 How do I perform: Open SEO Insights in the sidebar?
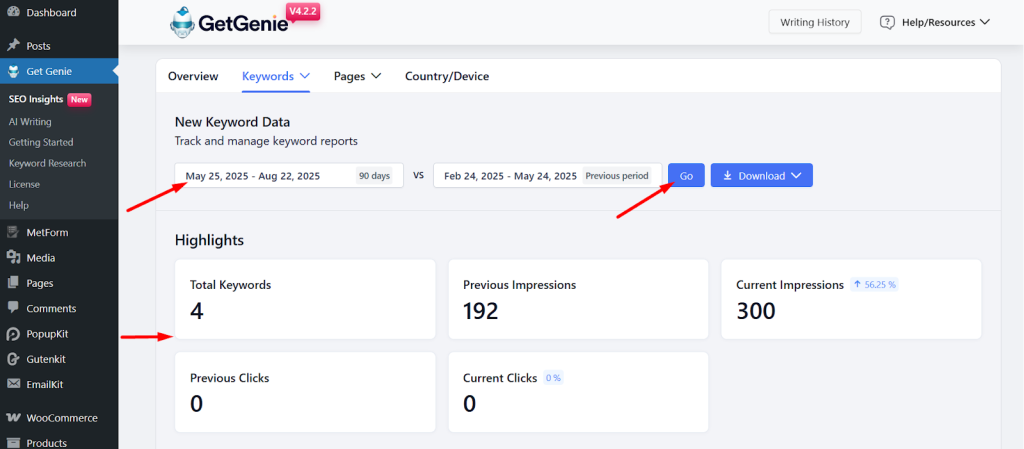(x=36, y=99)
